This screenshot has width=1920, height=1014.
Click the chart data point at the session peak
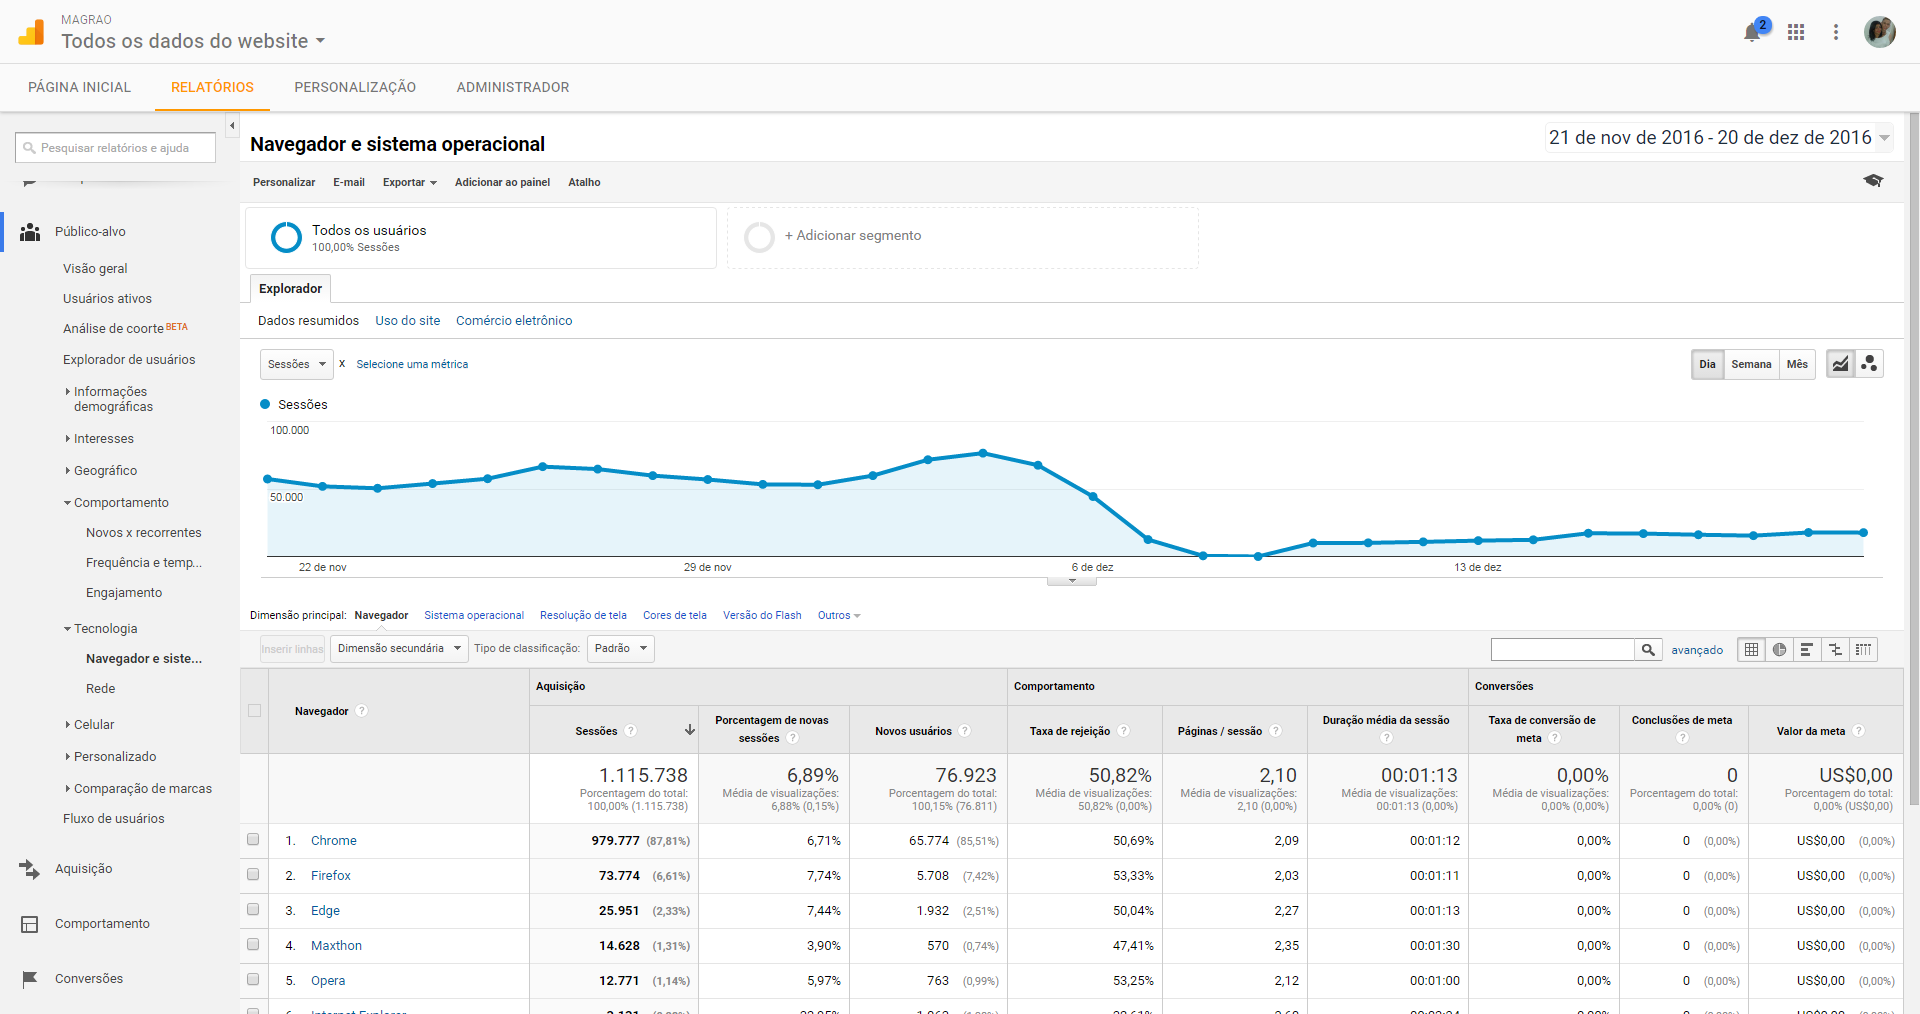pos(983,453)
